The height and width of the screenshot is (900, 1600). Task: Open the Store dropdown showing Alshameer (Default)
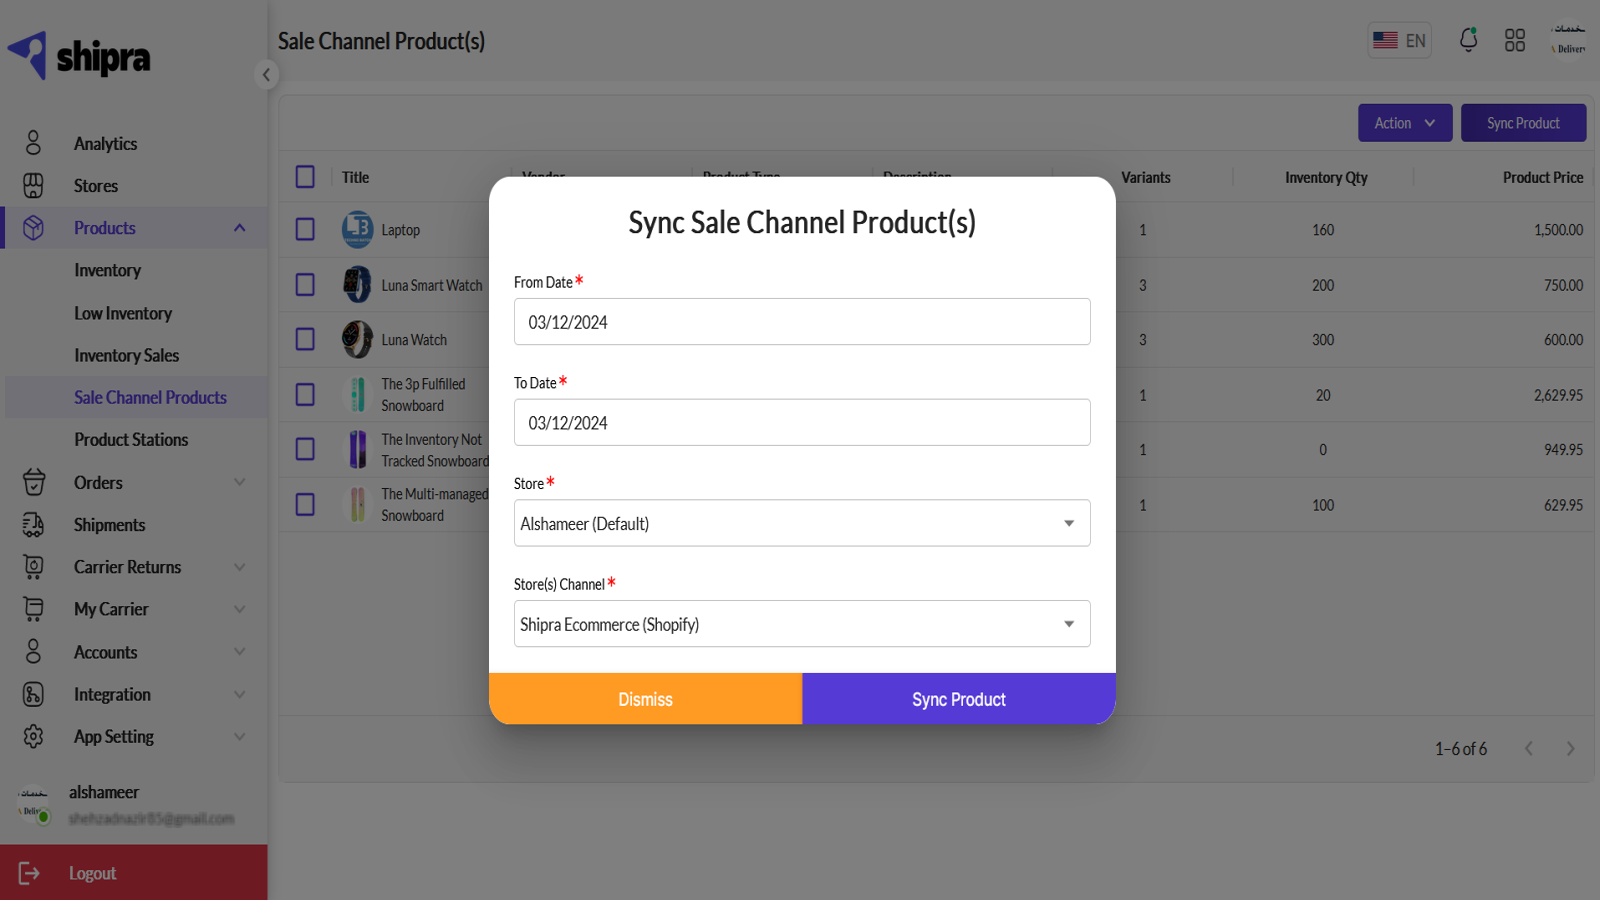(802, 523)
